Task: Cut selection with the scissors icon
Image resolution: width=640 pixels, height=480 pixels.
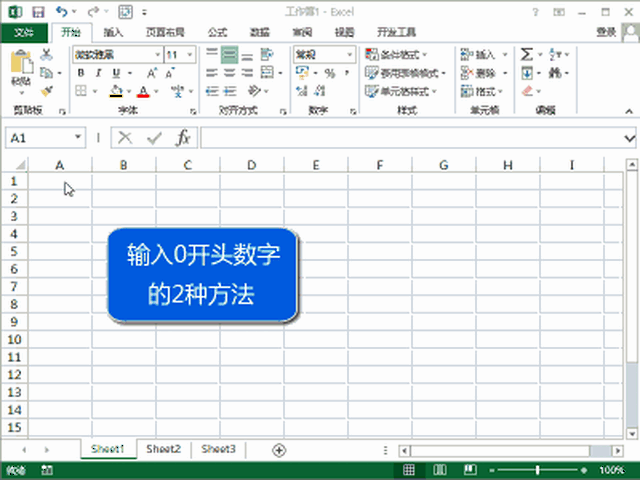Action: point(47,54)
